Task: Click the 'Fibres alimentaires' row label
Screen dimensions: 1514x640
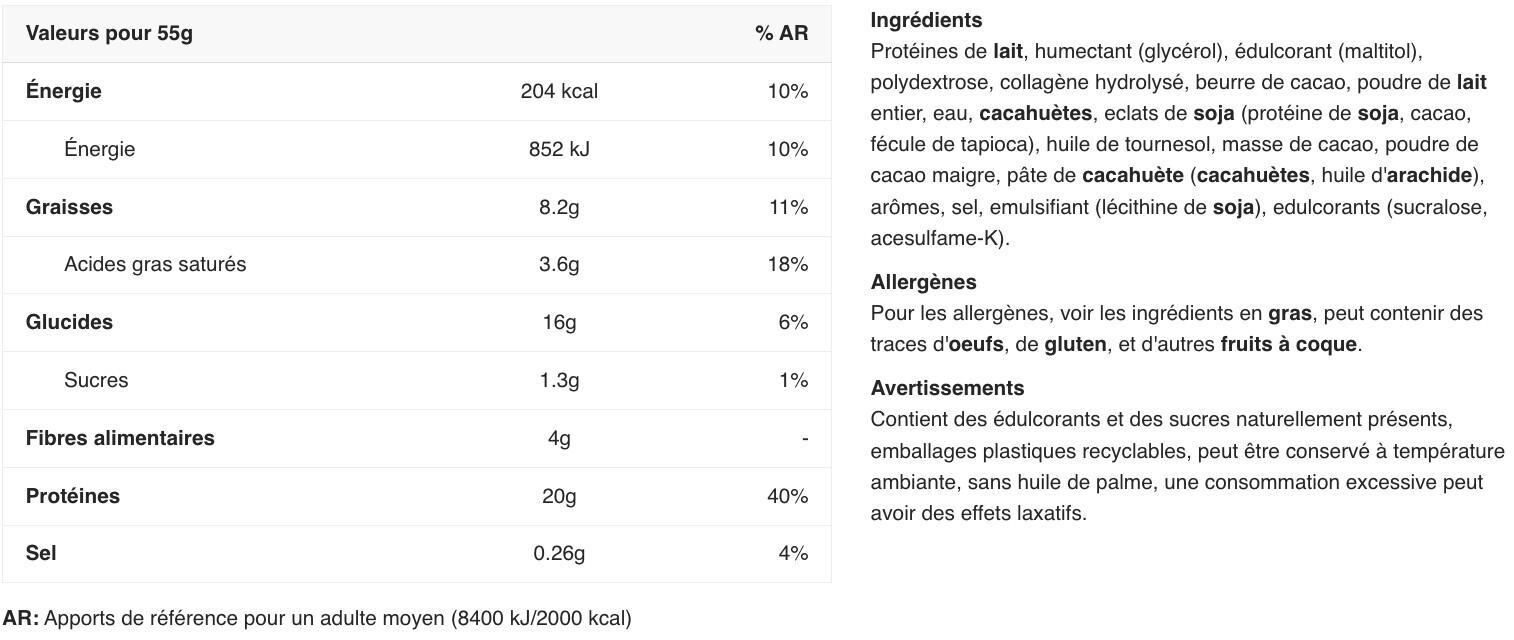Action: click(120, 438)
